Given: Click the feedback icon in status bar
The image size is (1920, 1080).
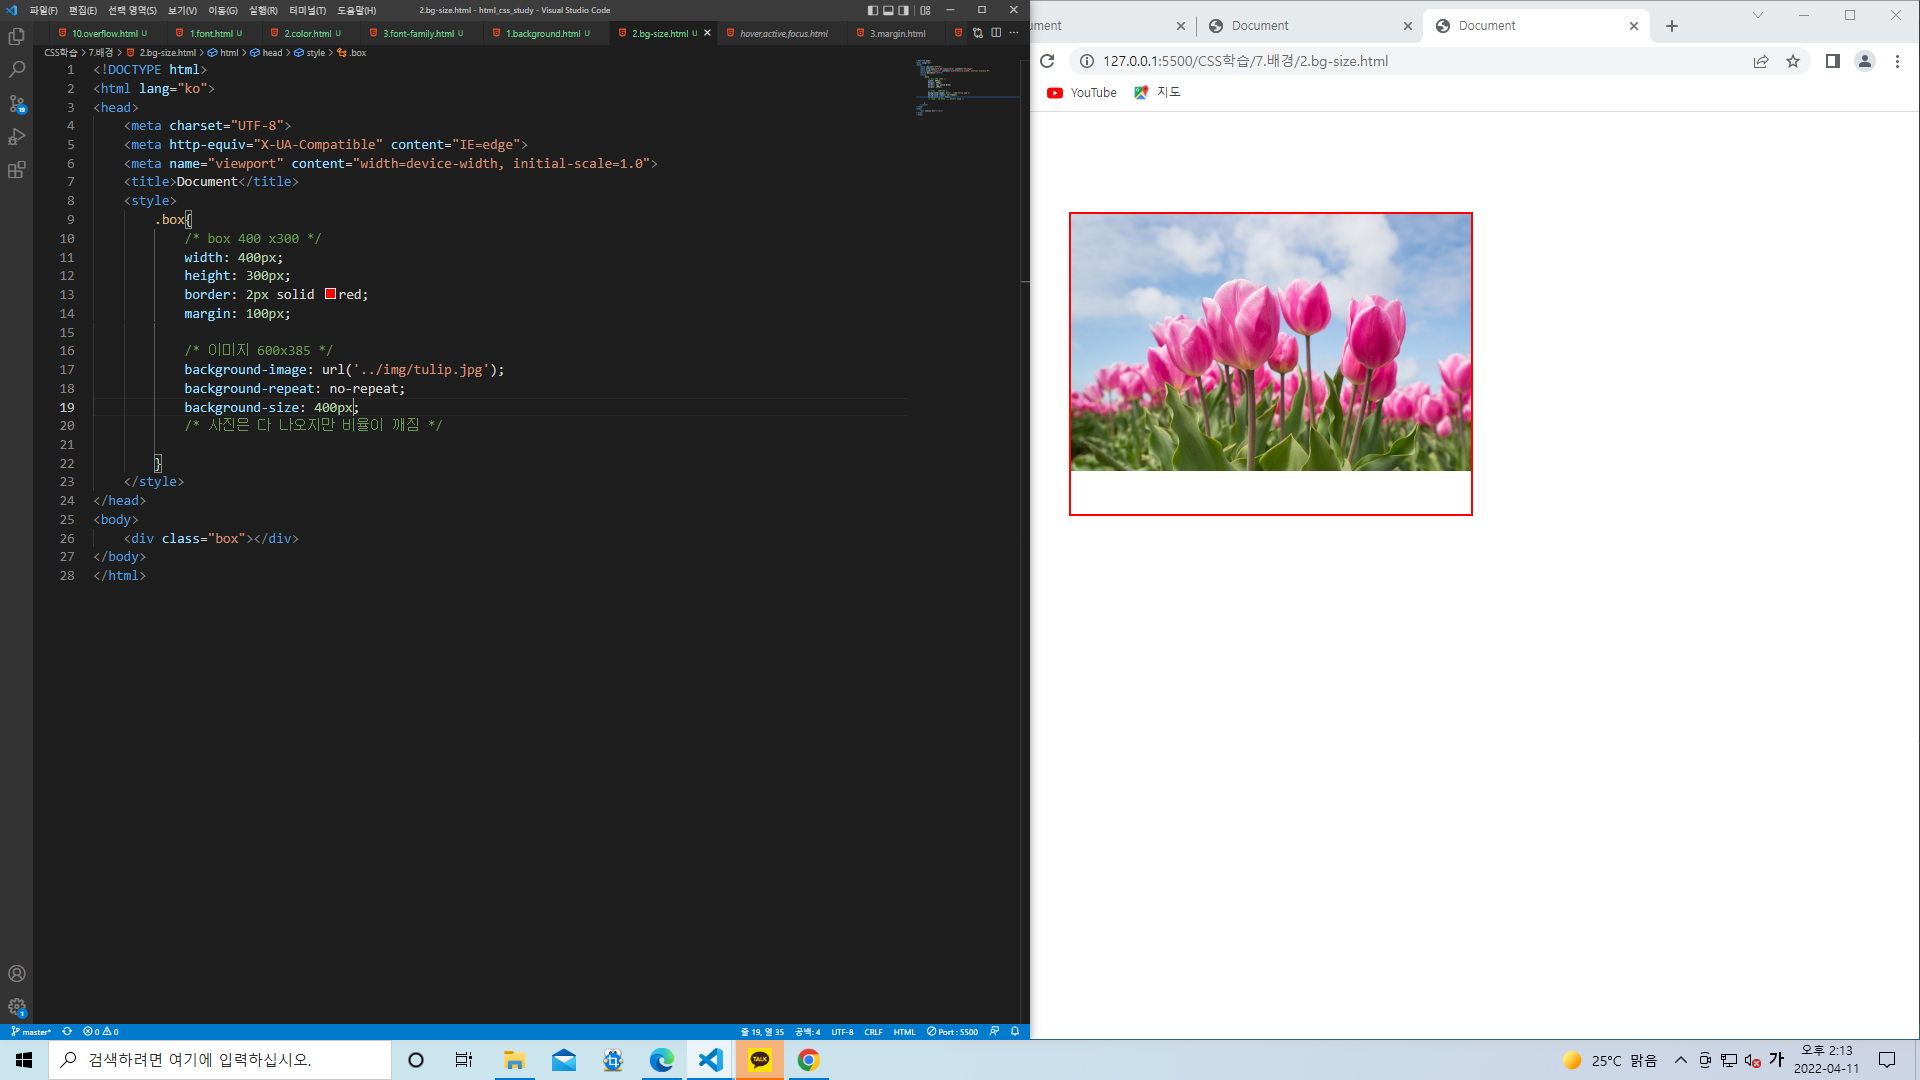Looking at the screenshot, I should [994, 1032].
